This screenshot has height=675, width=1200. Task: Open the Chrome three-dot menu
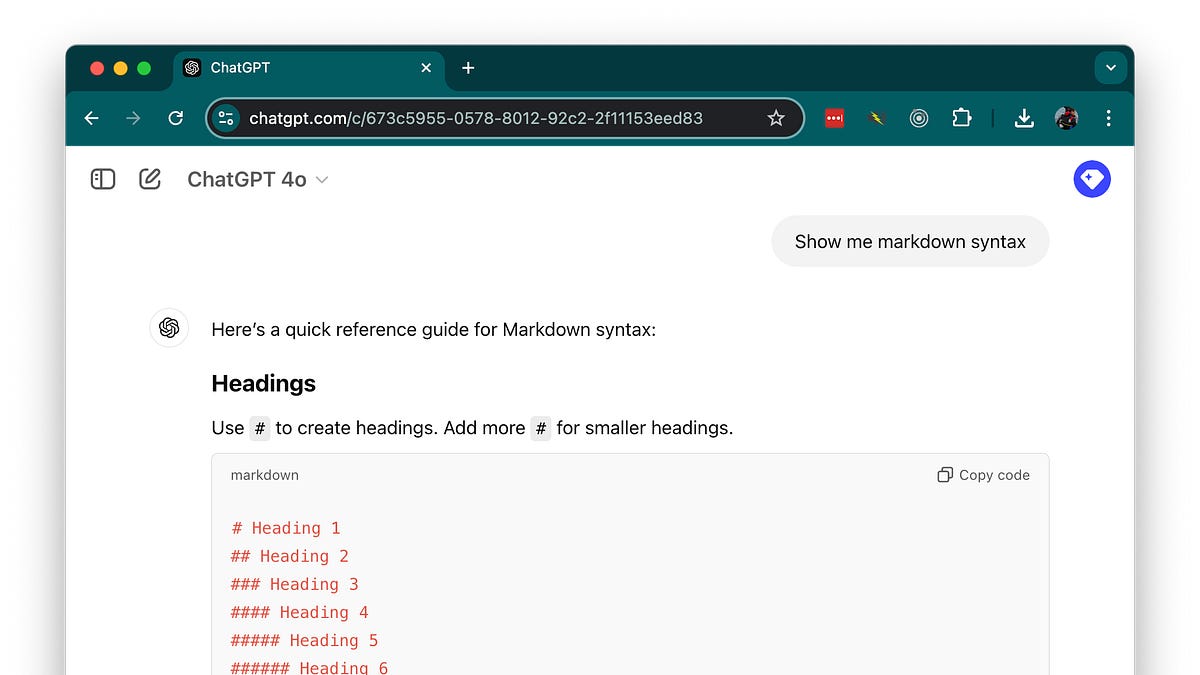tap(1108, 118)
